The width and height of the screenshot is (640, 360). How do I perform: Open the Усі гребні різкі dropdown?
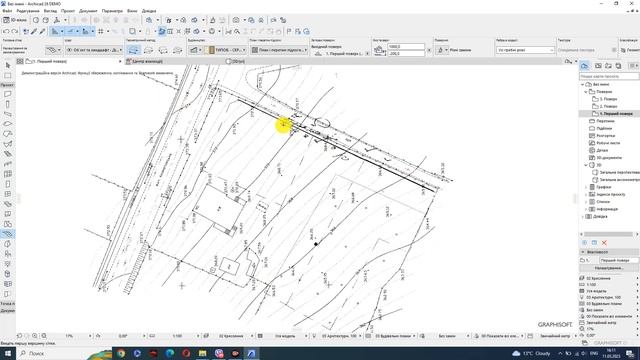(x=525, y=50)
